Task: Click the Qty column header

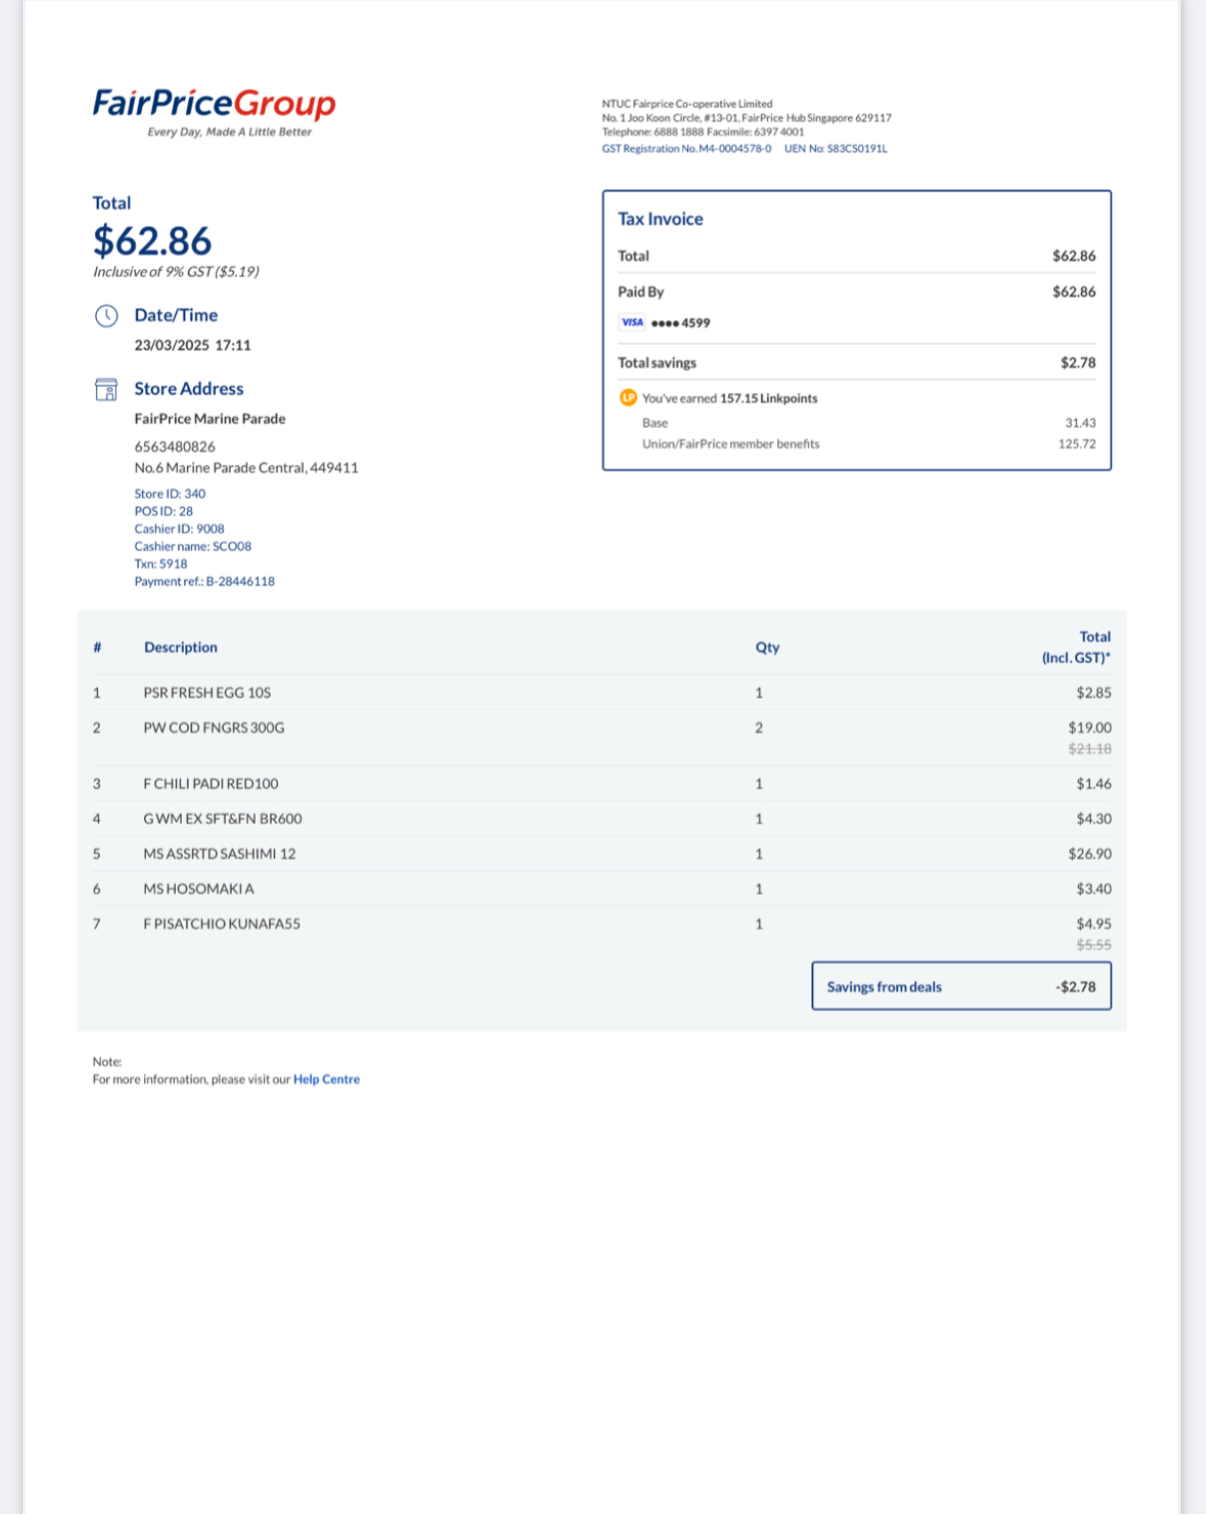Action: [x=767, y=647]
